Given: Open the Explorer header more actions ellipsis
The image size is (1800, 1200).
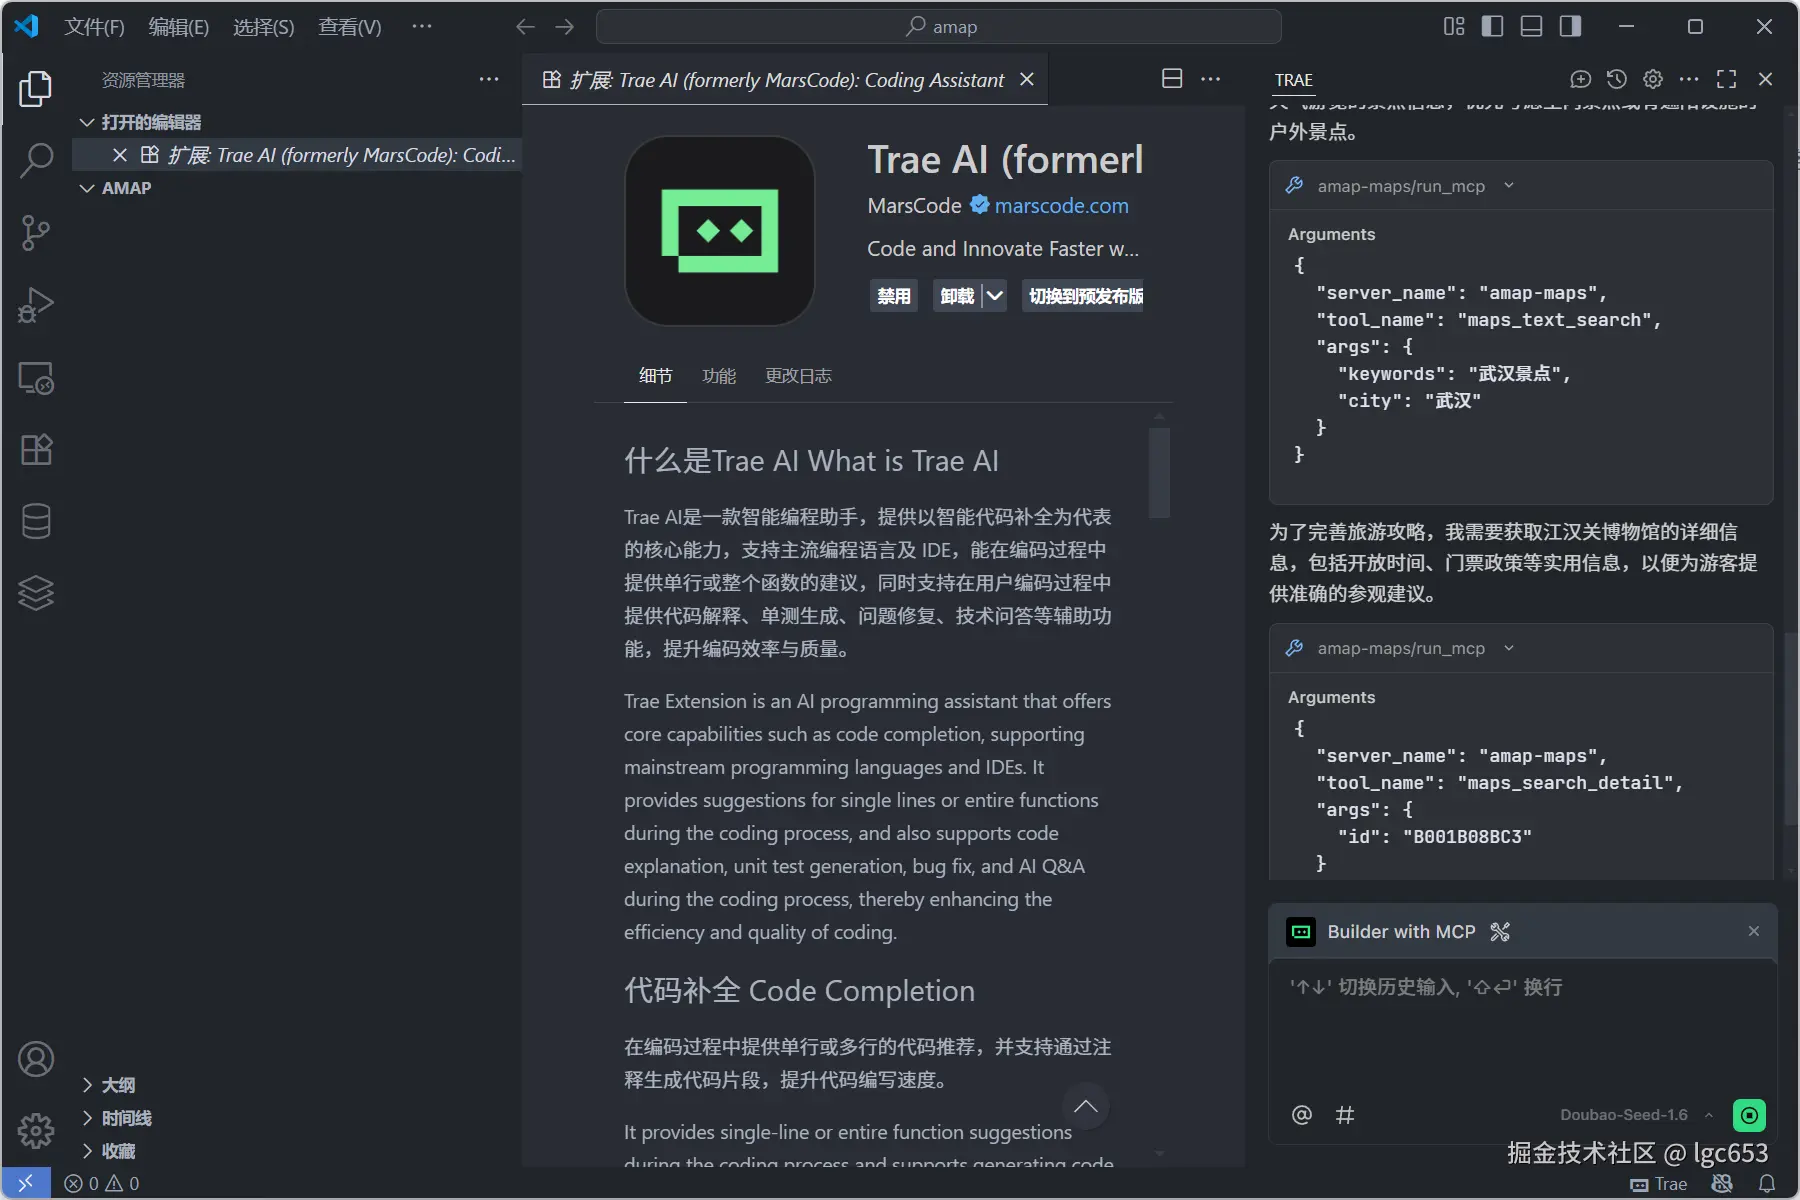Looking at the screenshot, I should pyautogui.click(x=489, y=80).
